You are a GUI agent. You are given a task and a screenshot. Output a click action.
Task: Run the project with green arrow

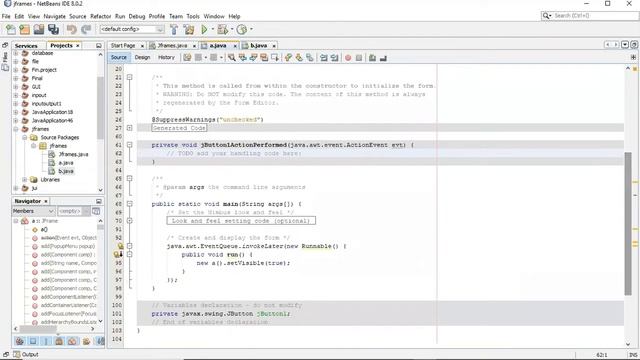[204, 29]
